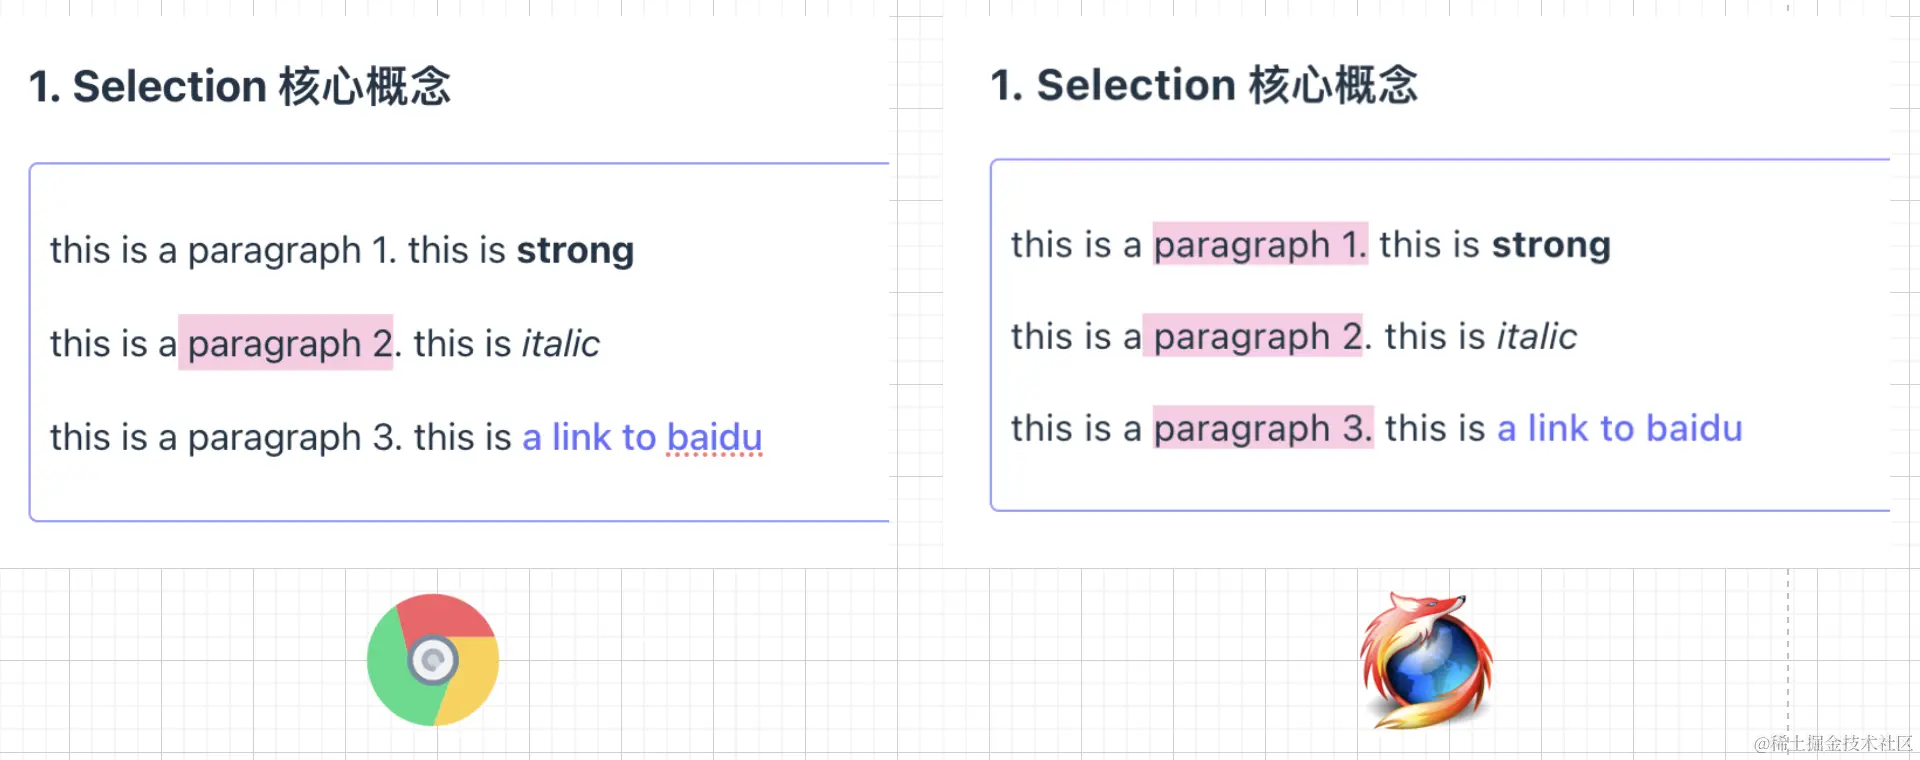
Task: Click the Chrome browser logo
Action: coord(433,660)
